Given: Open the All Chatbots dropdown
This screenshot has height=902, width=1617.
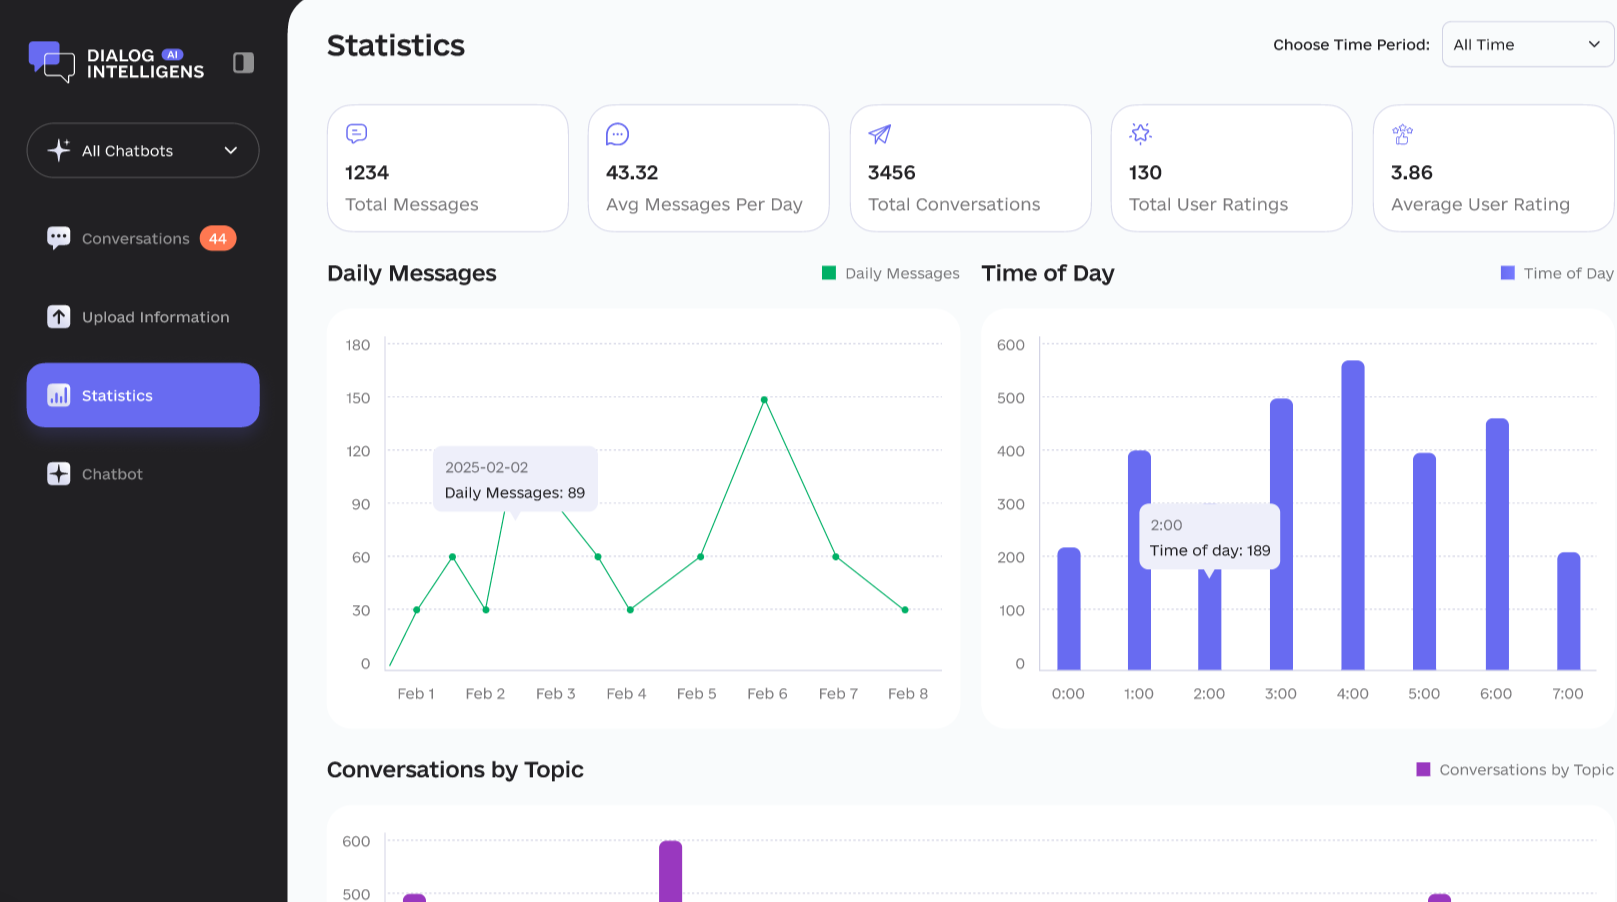Looking at the screenshot, I should tap(143, 151).
